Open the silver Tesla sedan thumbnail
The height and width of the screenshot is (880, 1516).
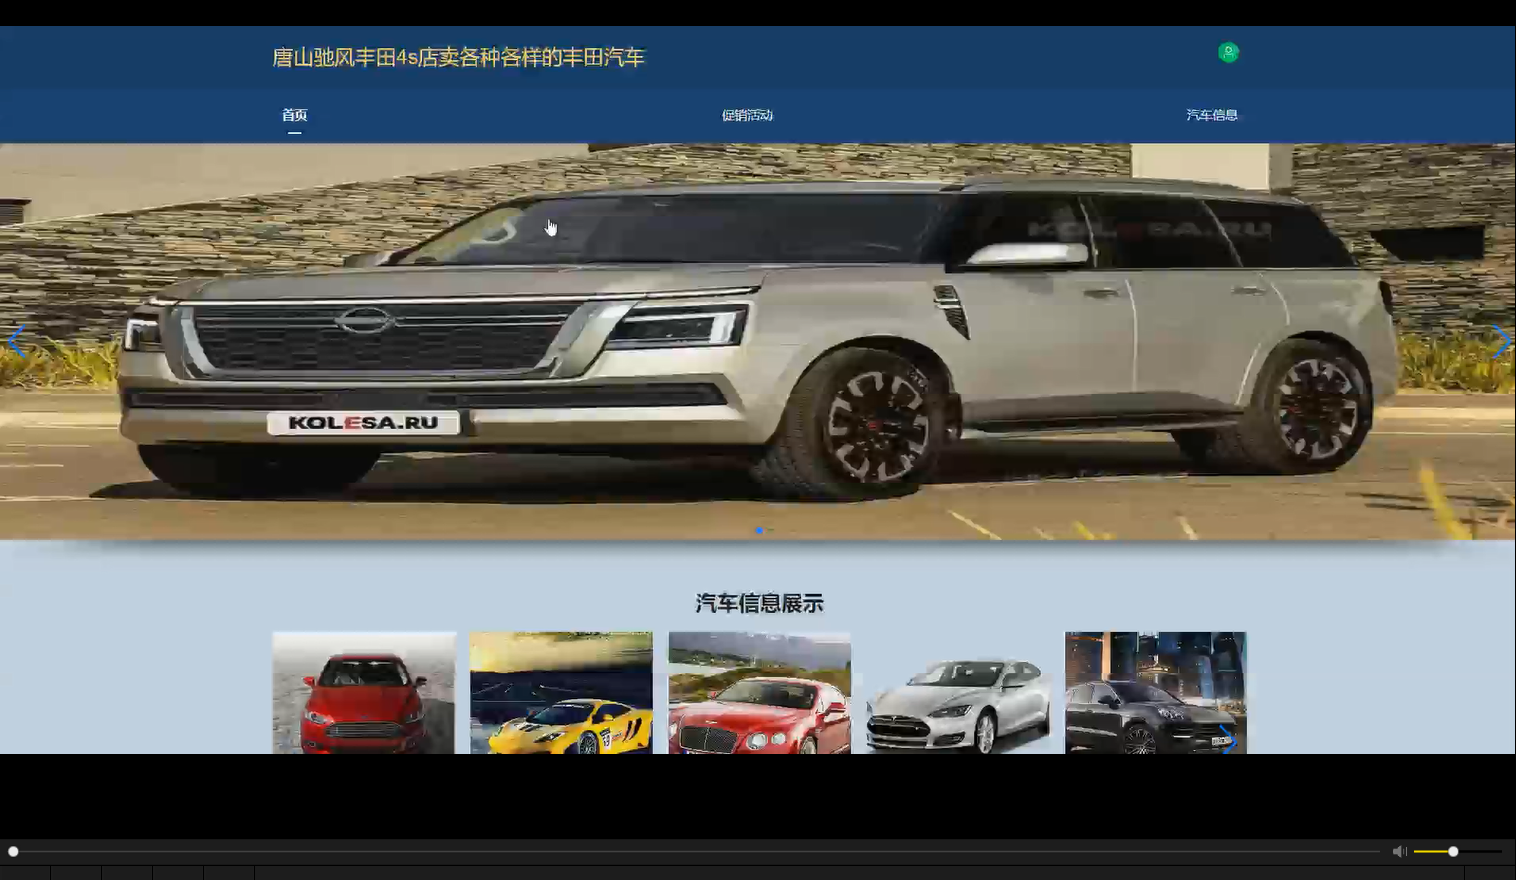tap(957, 692)
